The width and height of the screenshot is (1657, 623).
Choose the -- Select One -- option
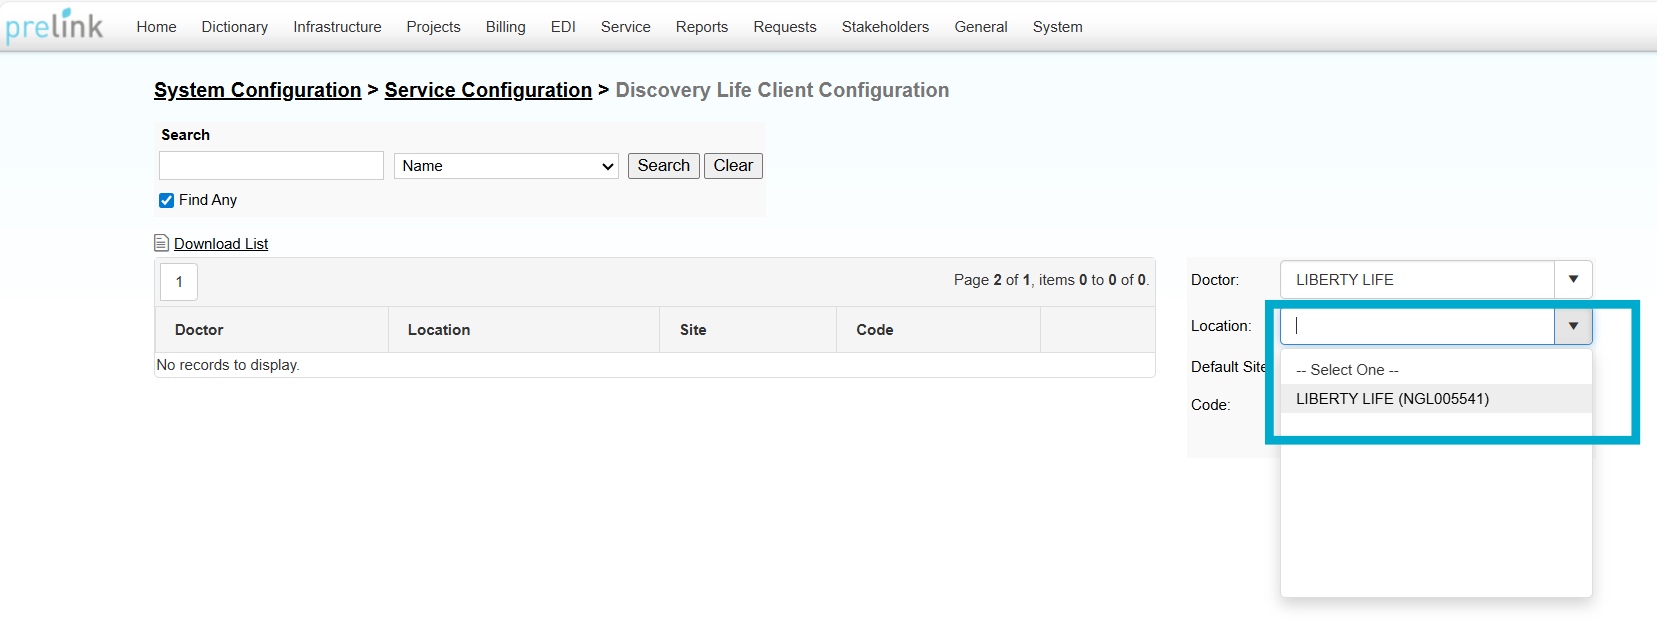(x=1436, y=370)
